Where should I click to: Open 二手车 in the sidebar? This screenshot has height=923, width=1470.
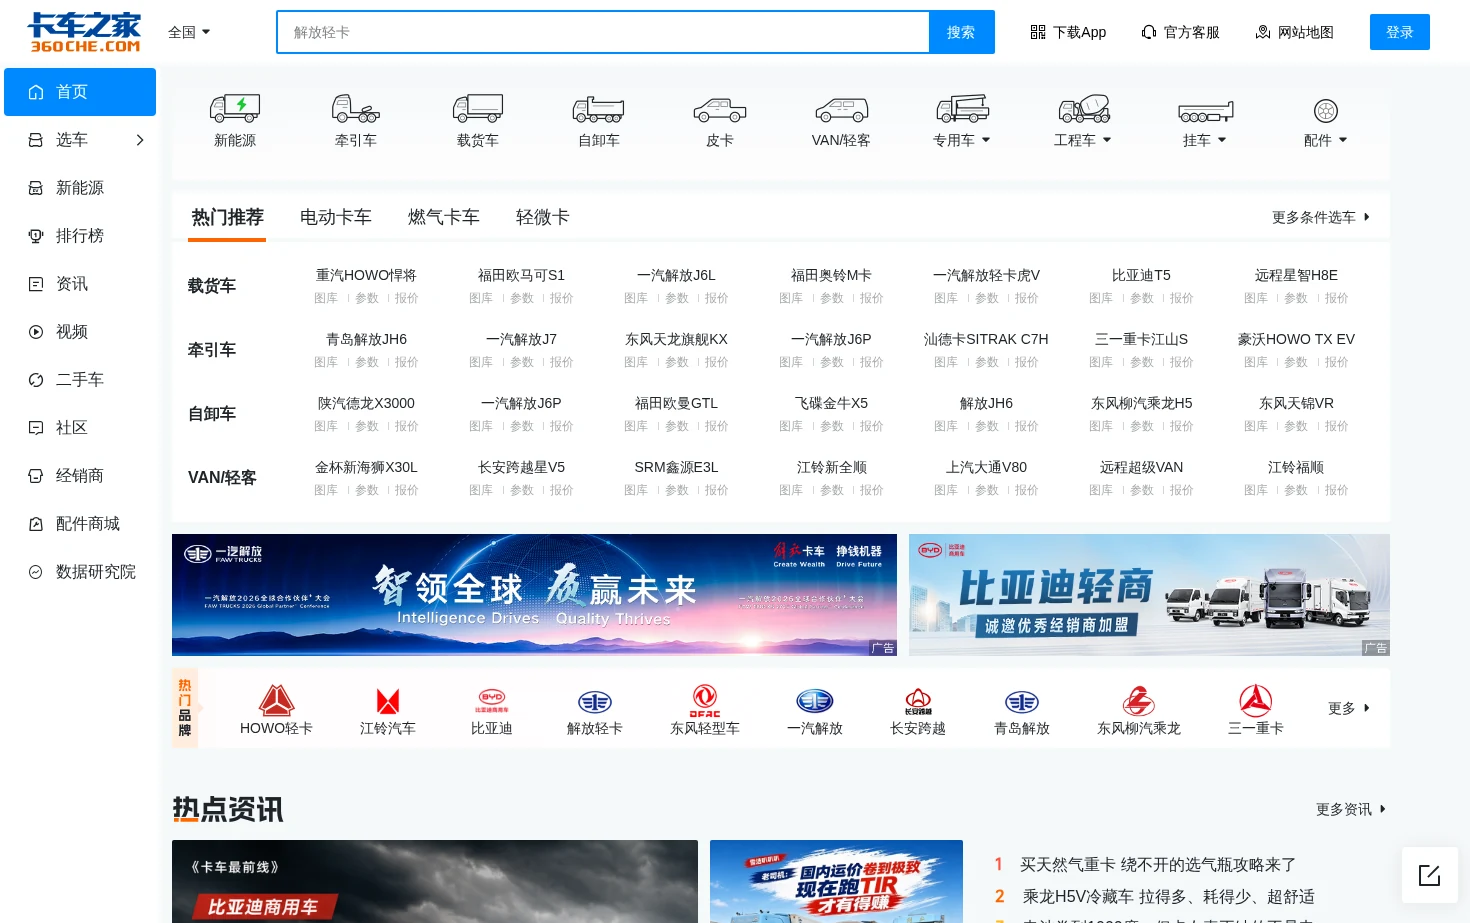(80, 380)
